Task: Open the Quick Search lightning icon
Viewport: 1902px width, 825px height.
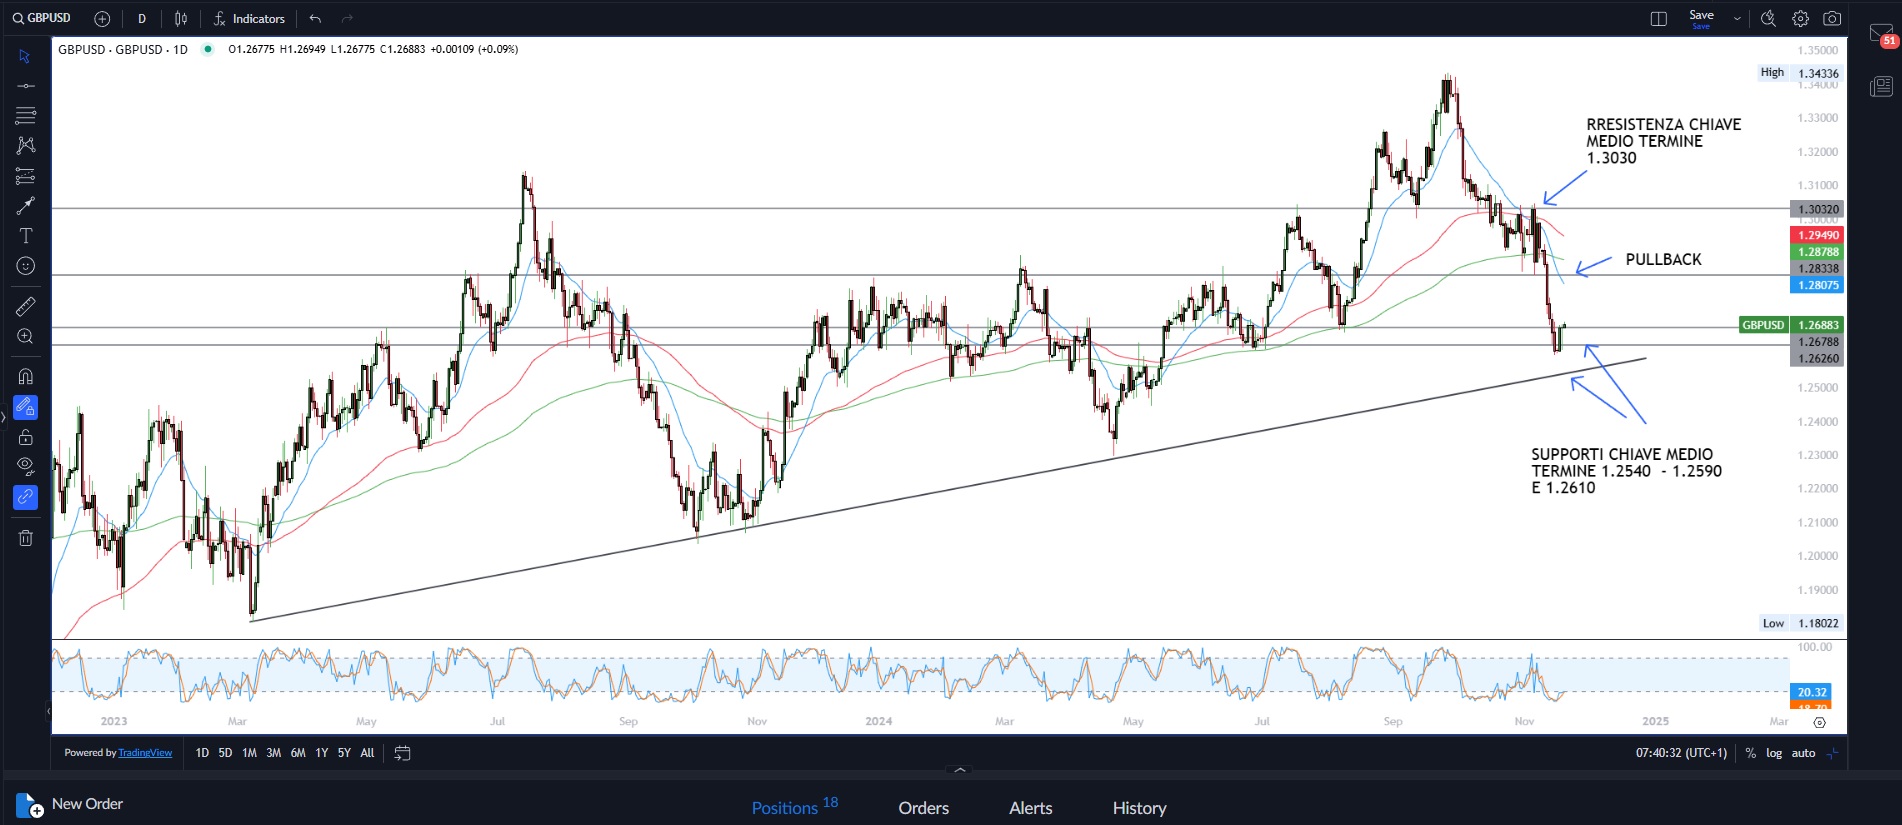Action: (1768, 19)
